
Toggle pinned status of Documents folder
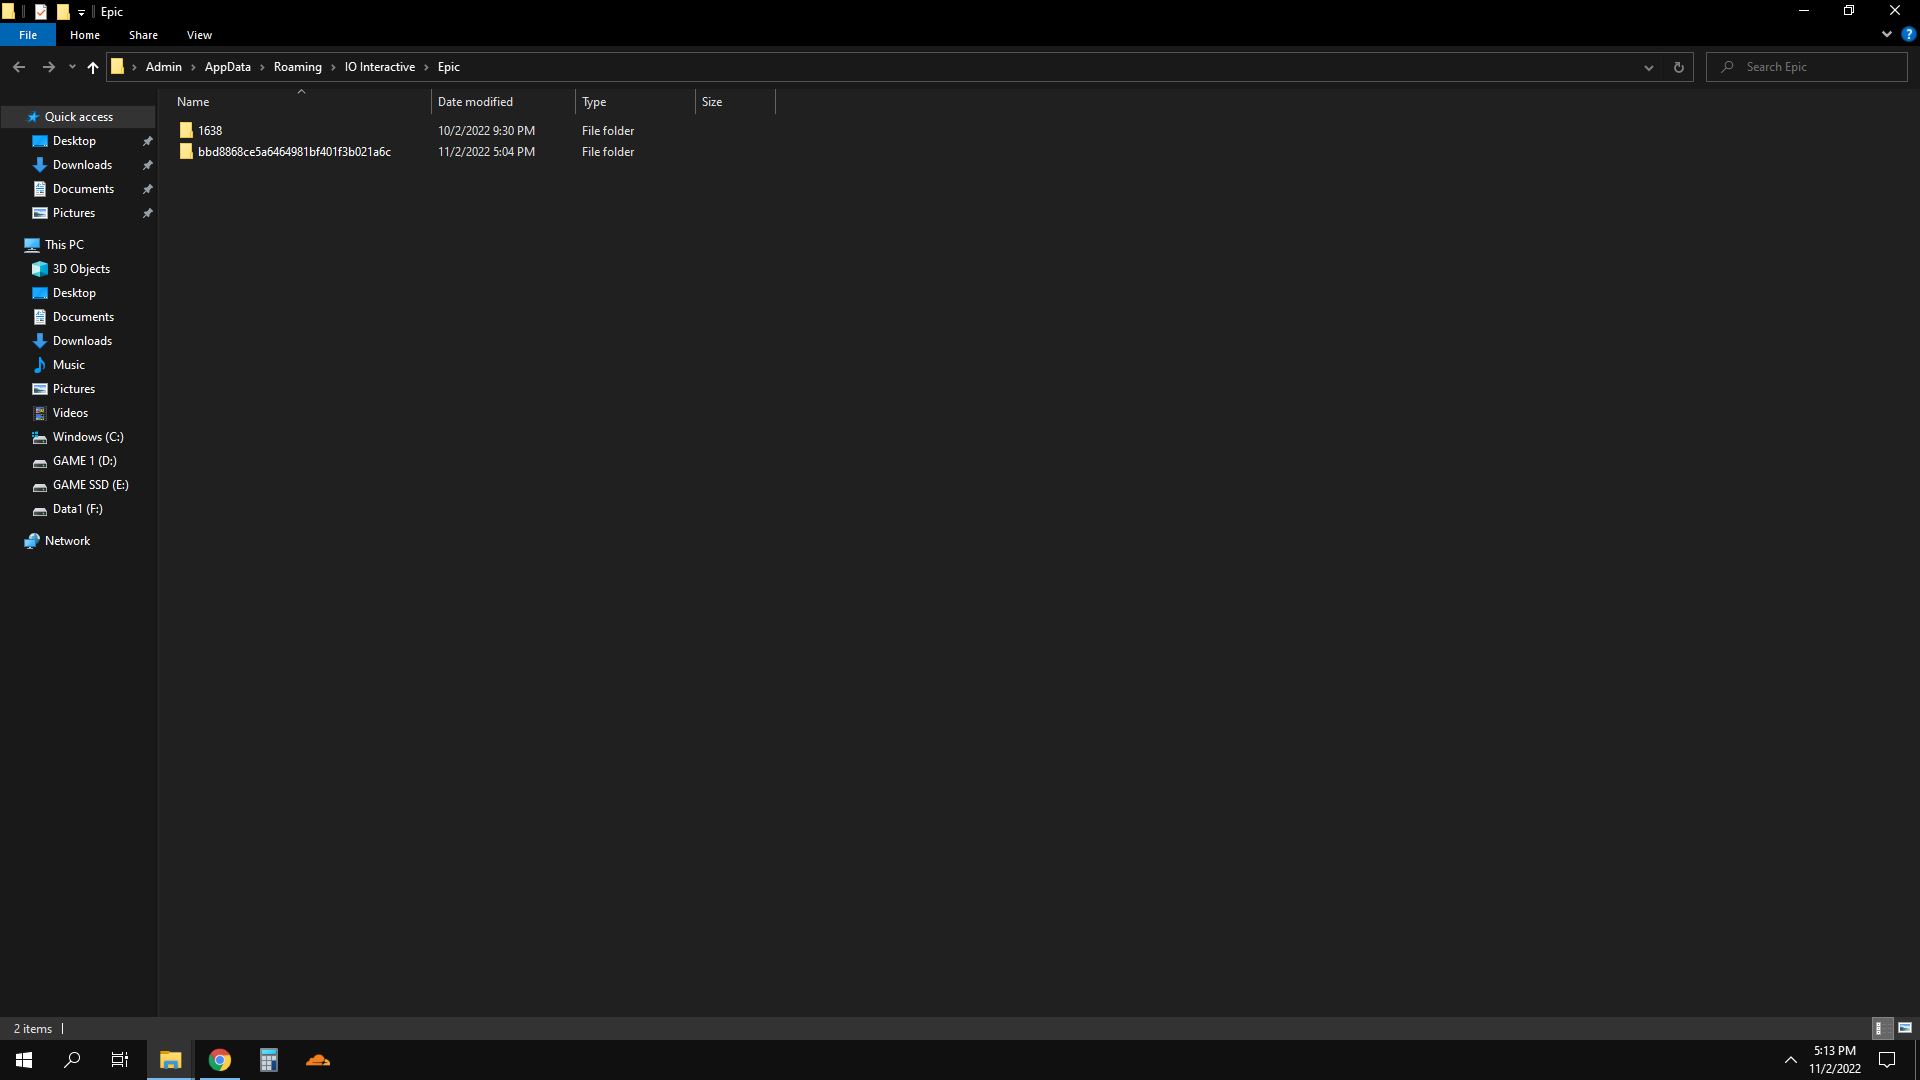point(148,189)
